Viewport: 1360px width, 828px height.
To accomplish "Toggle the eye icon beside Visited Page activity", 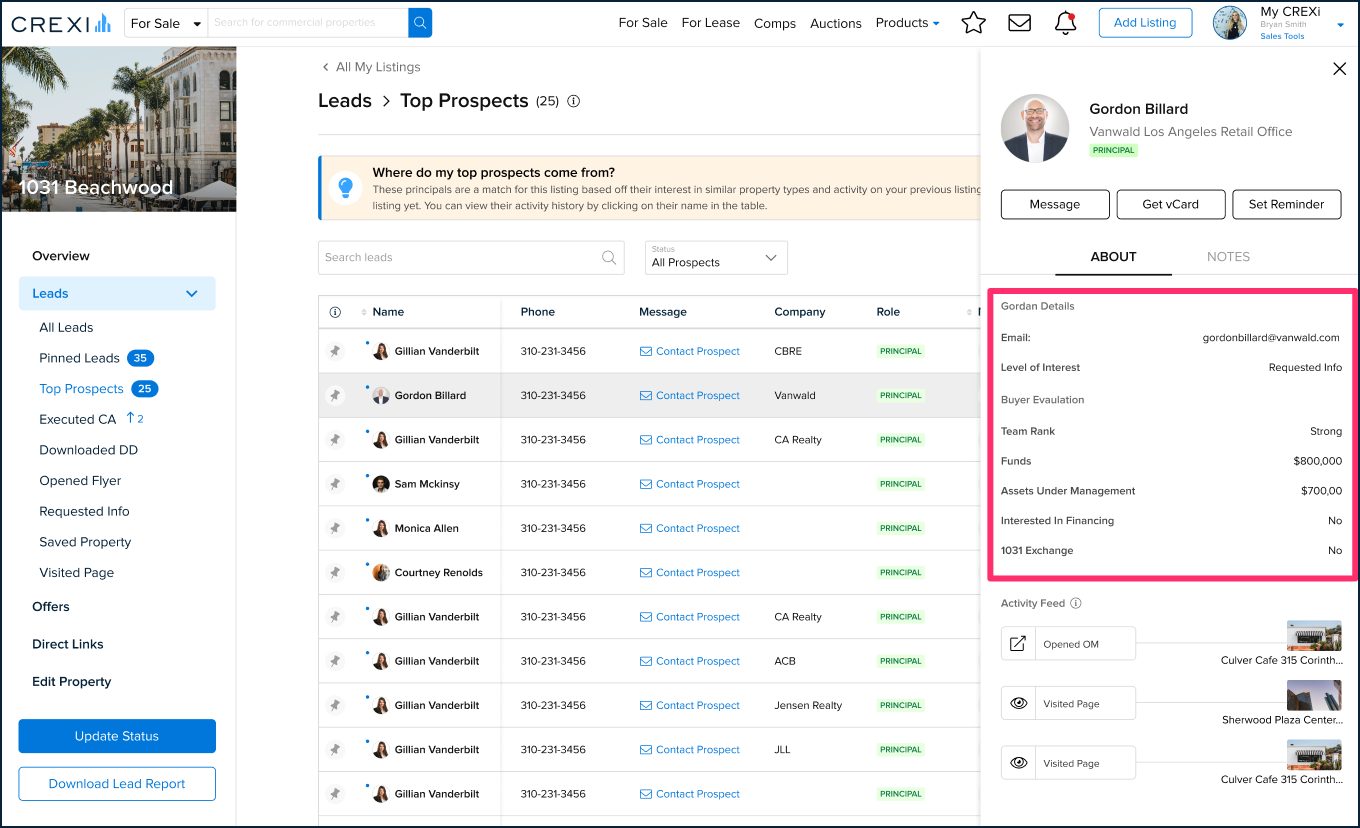I will click(x=1018, y=703).
